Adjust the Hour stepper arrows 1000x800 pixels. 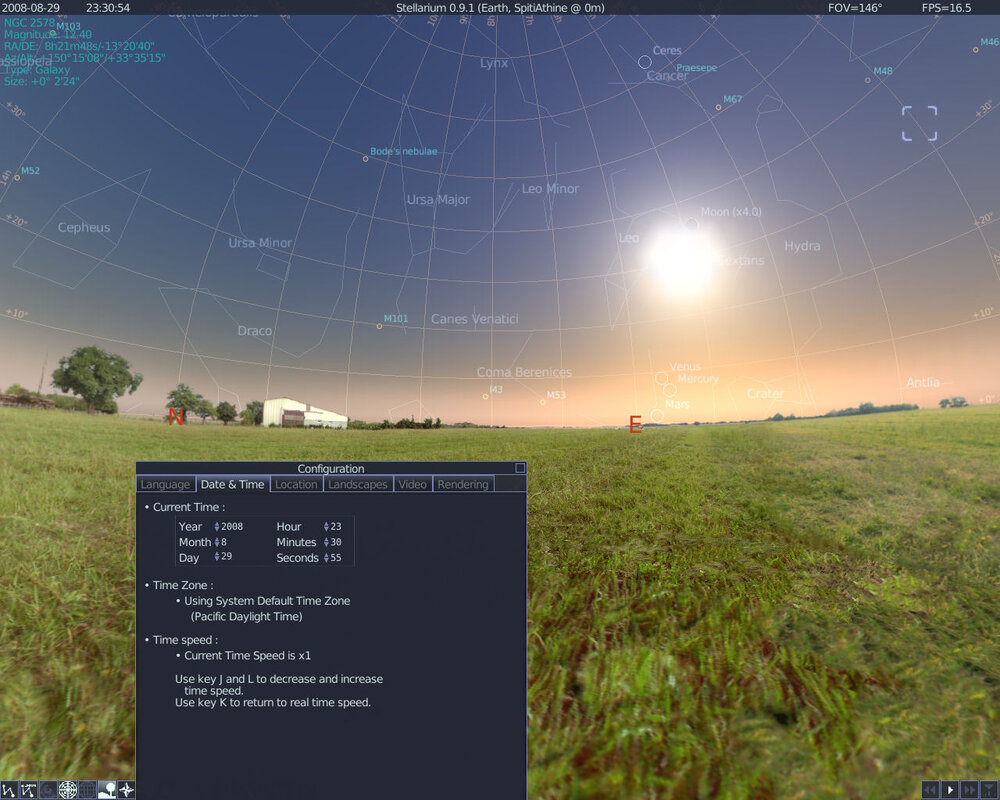click(326, 526)
